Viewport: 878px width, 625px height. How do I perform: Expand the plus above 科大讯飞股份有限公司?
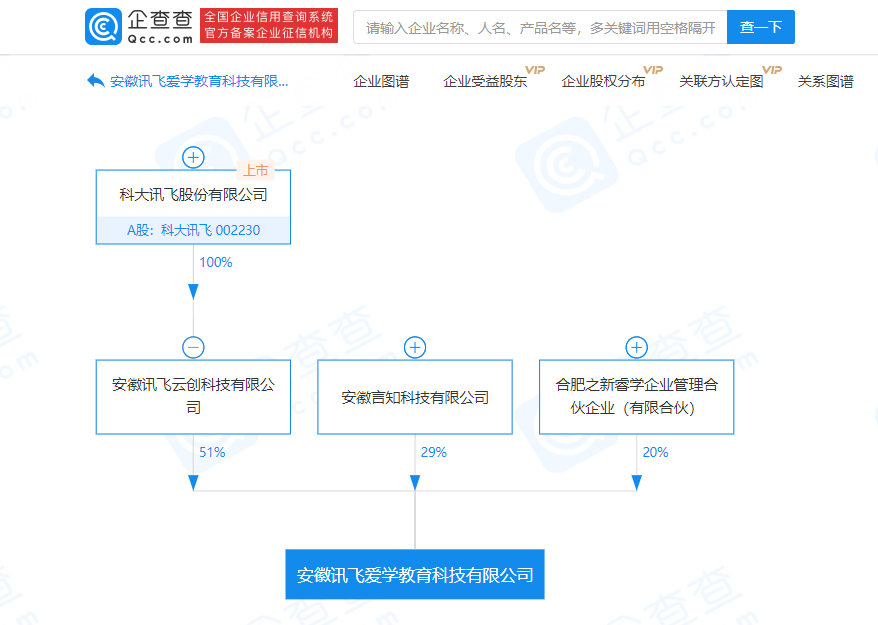click(193, 157)
